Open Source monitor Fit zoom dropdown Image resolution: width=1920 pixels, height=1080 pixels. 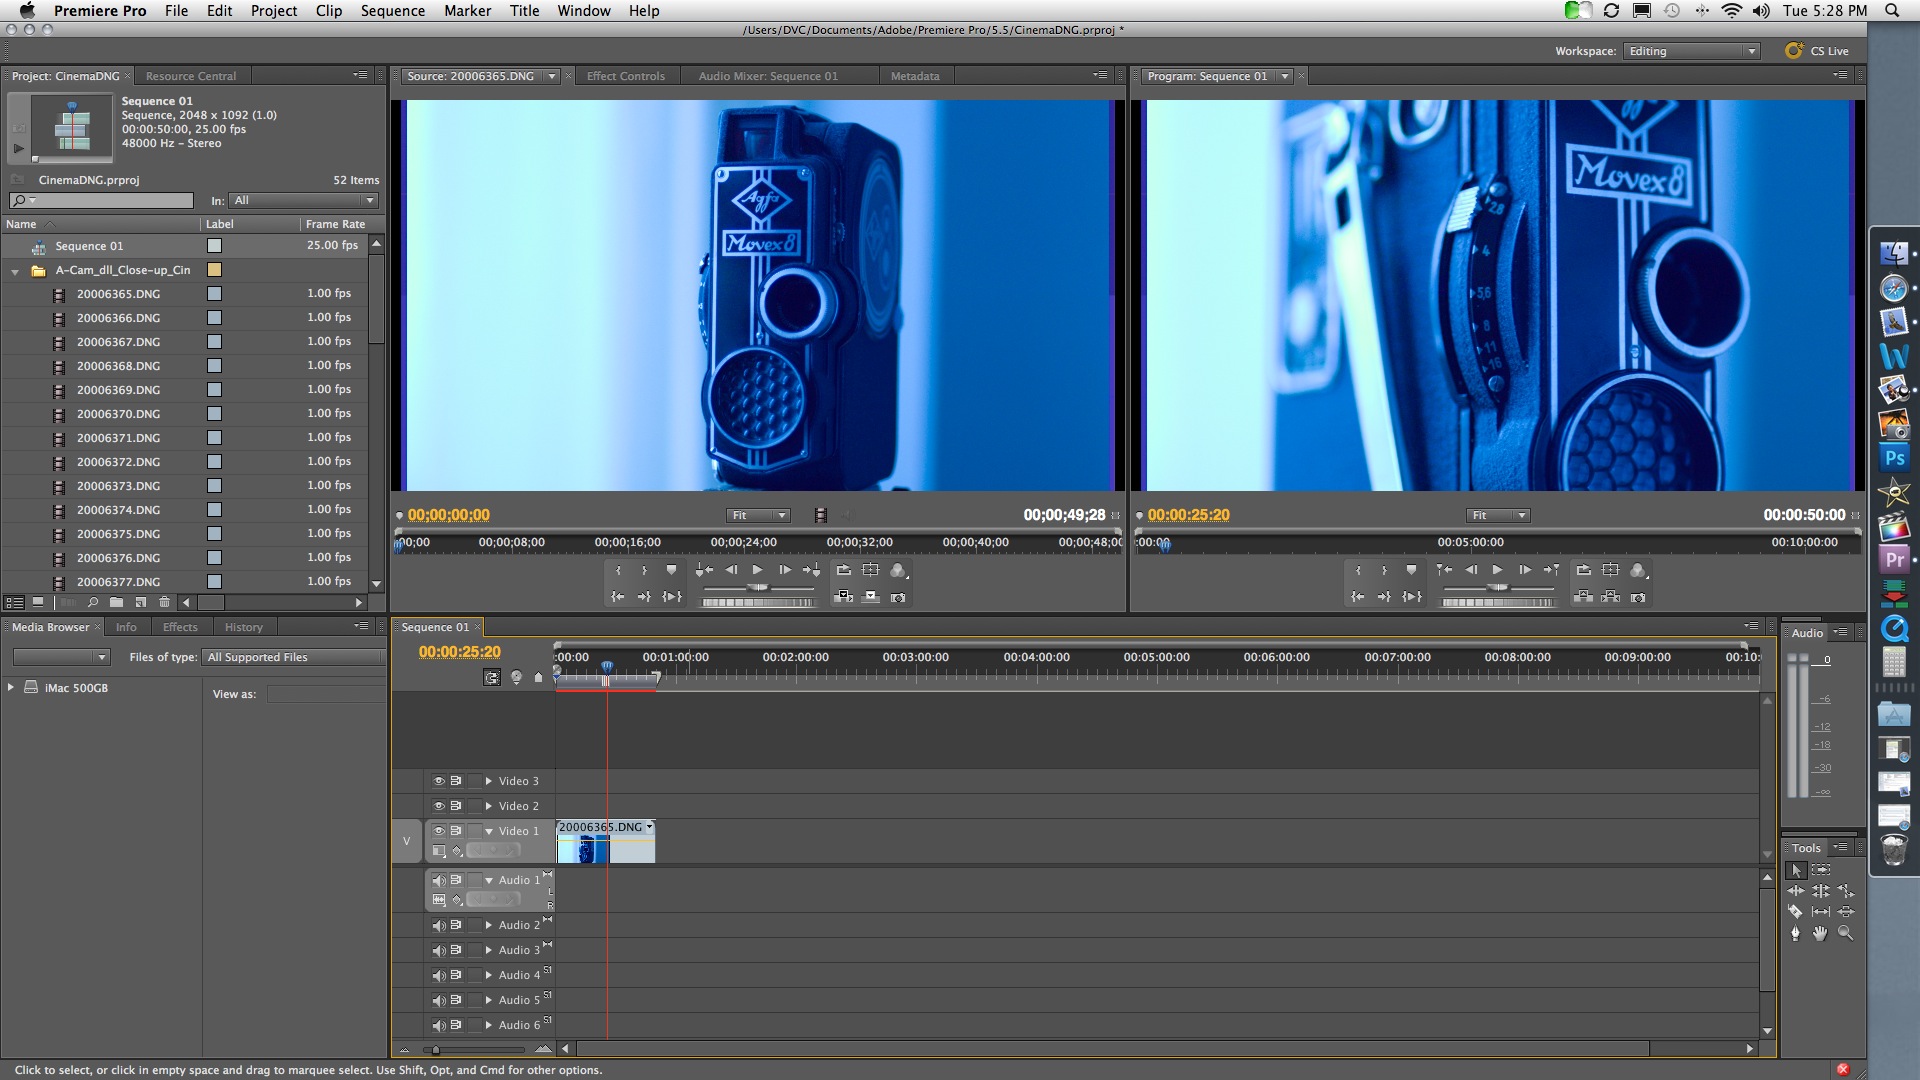point(758,515)
